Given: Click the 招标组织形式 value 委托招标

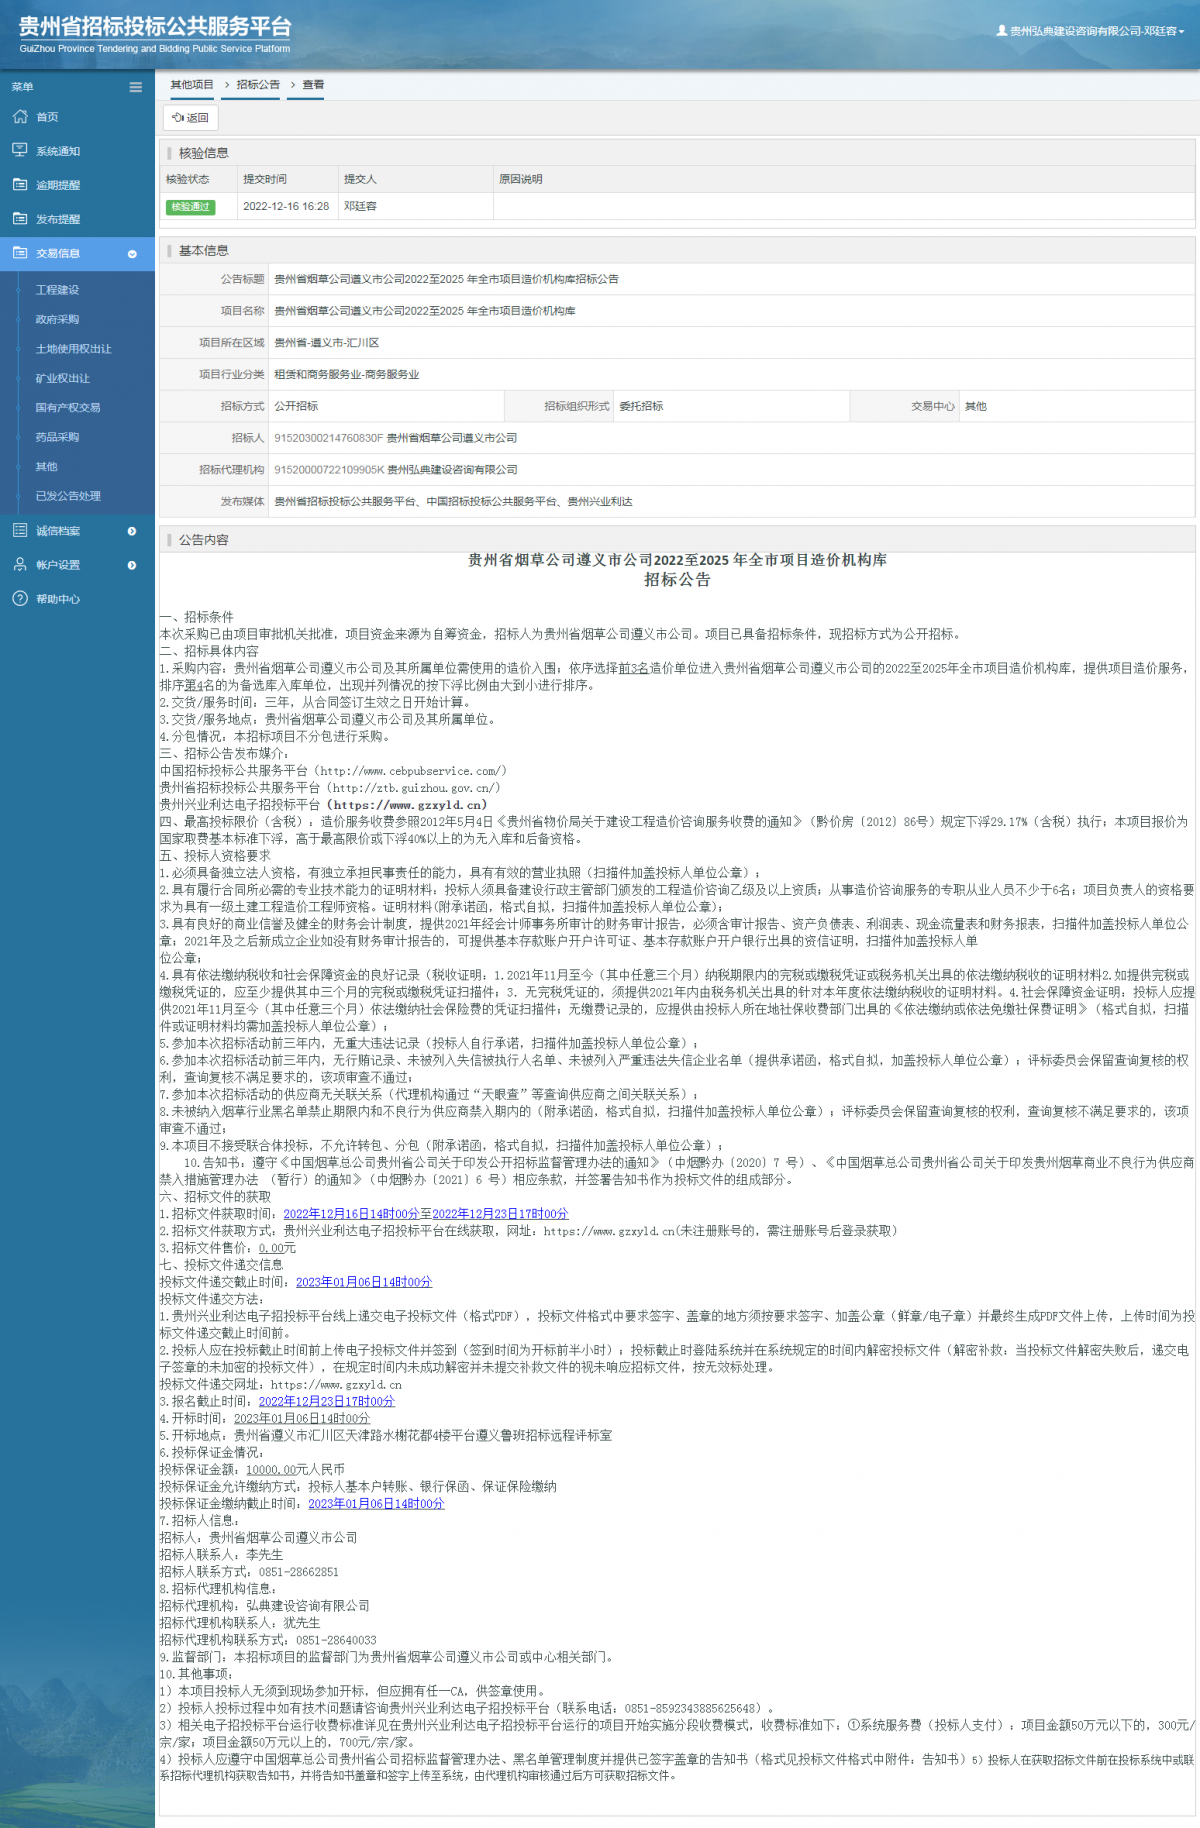Looking at the screenshot, I should click(641, 406).
